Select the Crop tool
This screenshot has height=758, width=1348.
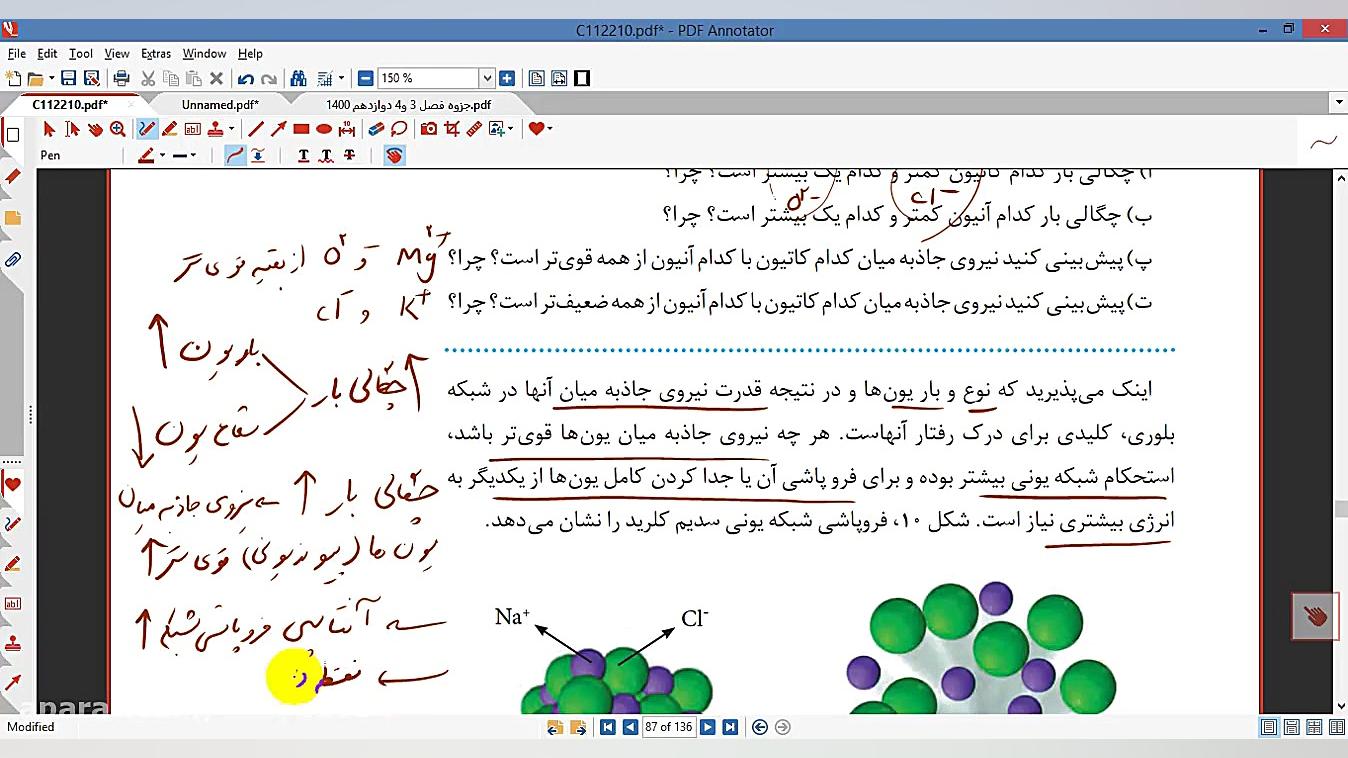coord(452,128)
